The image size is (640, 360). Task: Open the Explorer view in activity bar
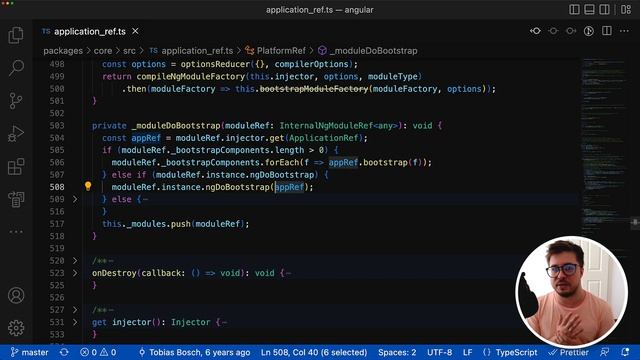point(16,35)
